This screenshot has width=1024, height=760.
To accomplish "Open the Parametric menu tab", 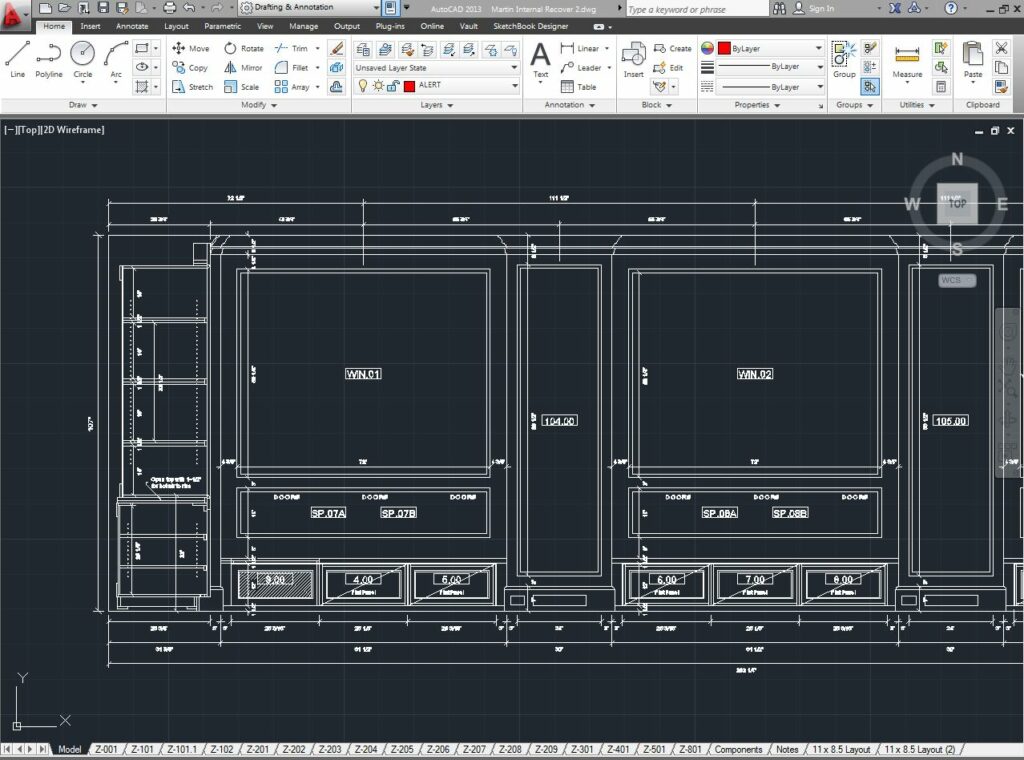I will [221, 26].
